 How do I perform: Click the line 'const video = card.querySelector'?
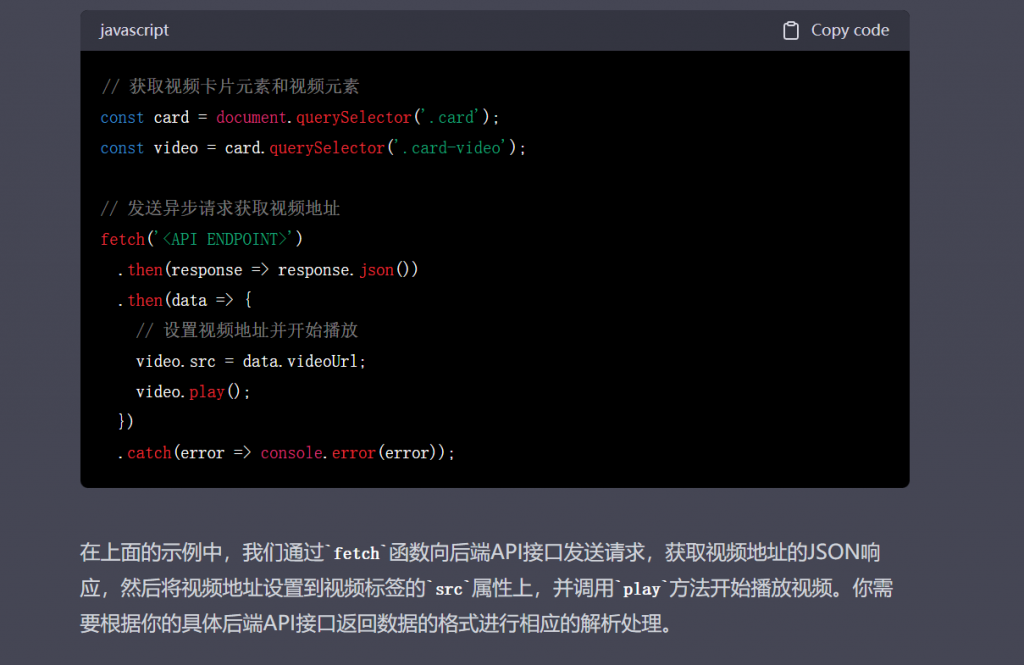point(313,148)
